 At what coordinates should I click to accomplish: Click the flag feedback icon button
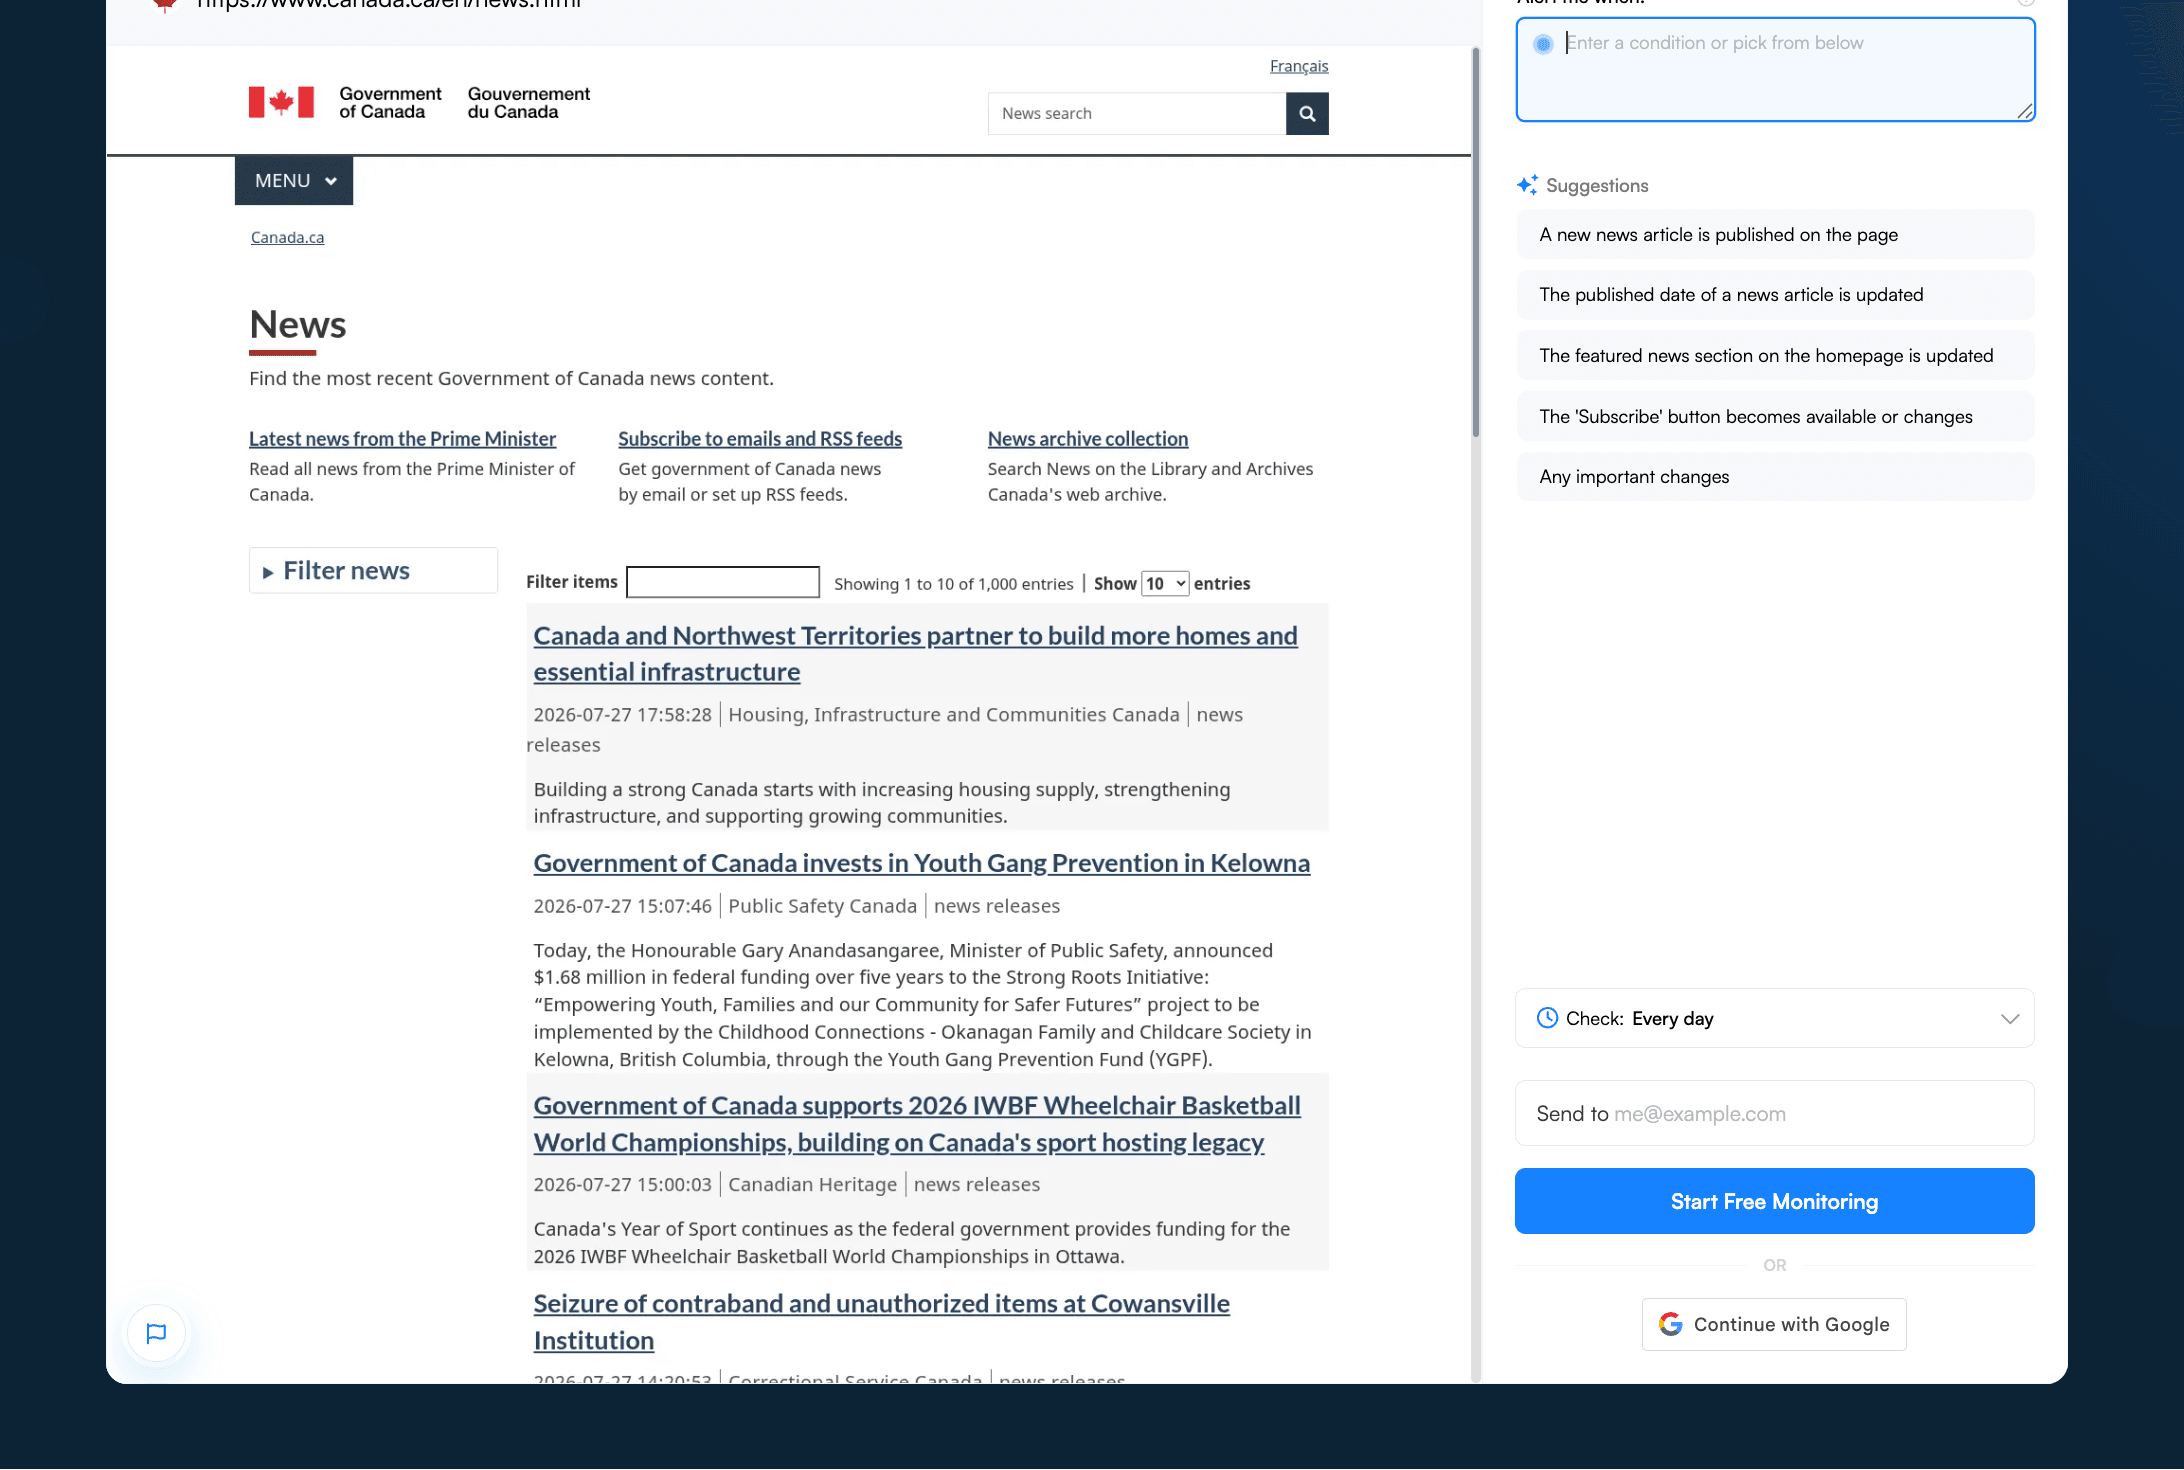click(x=156, y=1332)
